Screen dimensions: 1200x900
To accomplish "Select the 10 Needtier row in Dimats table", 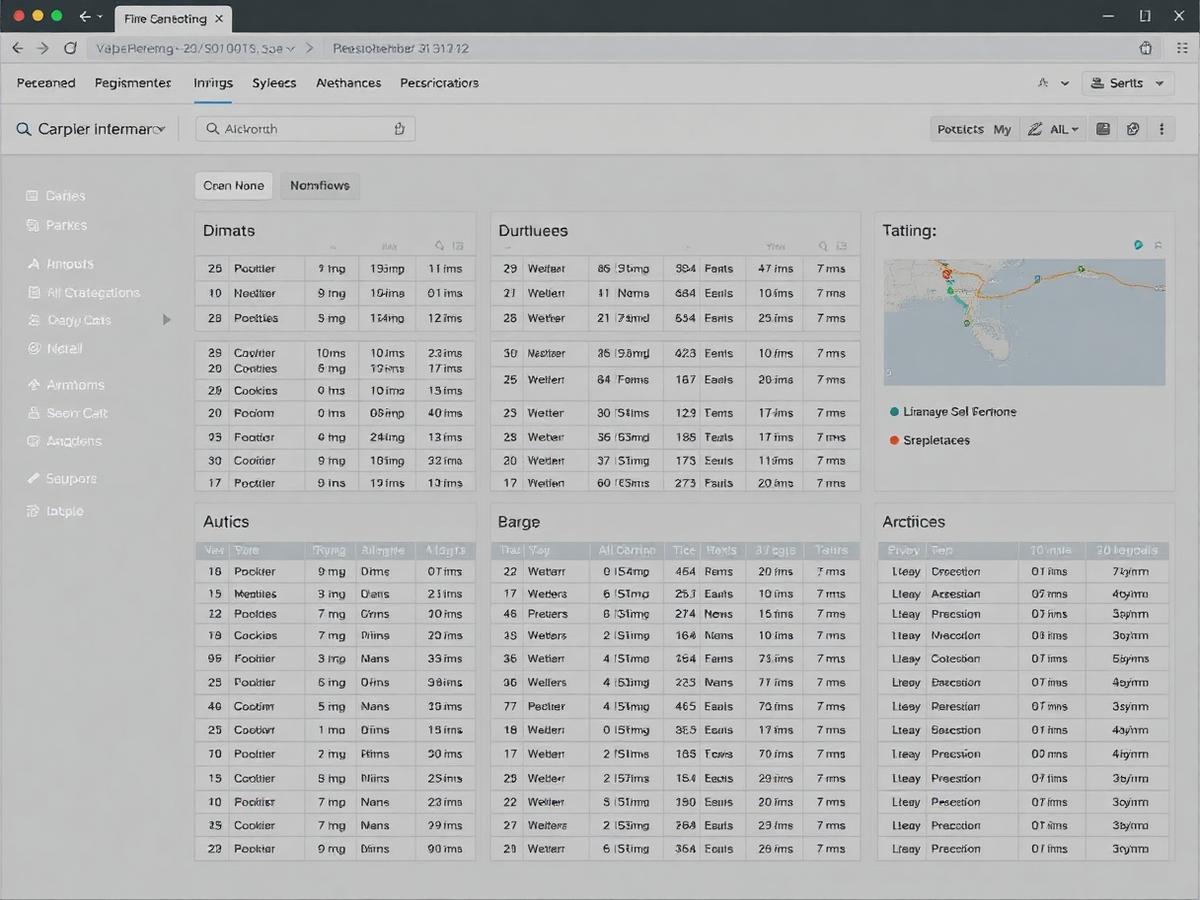I will pyautogui.click(x=335, y=293).
